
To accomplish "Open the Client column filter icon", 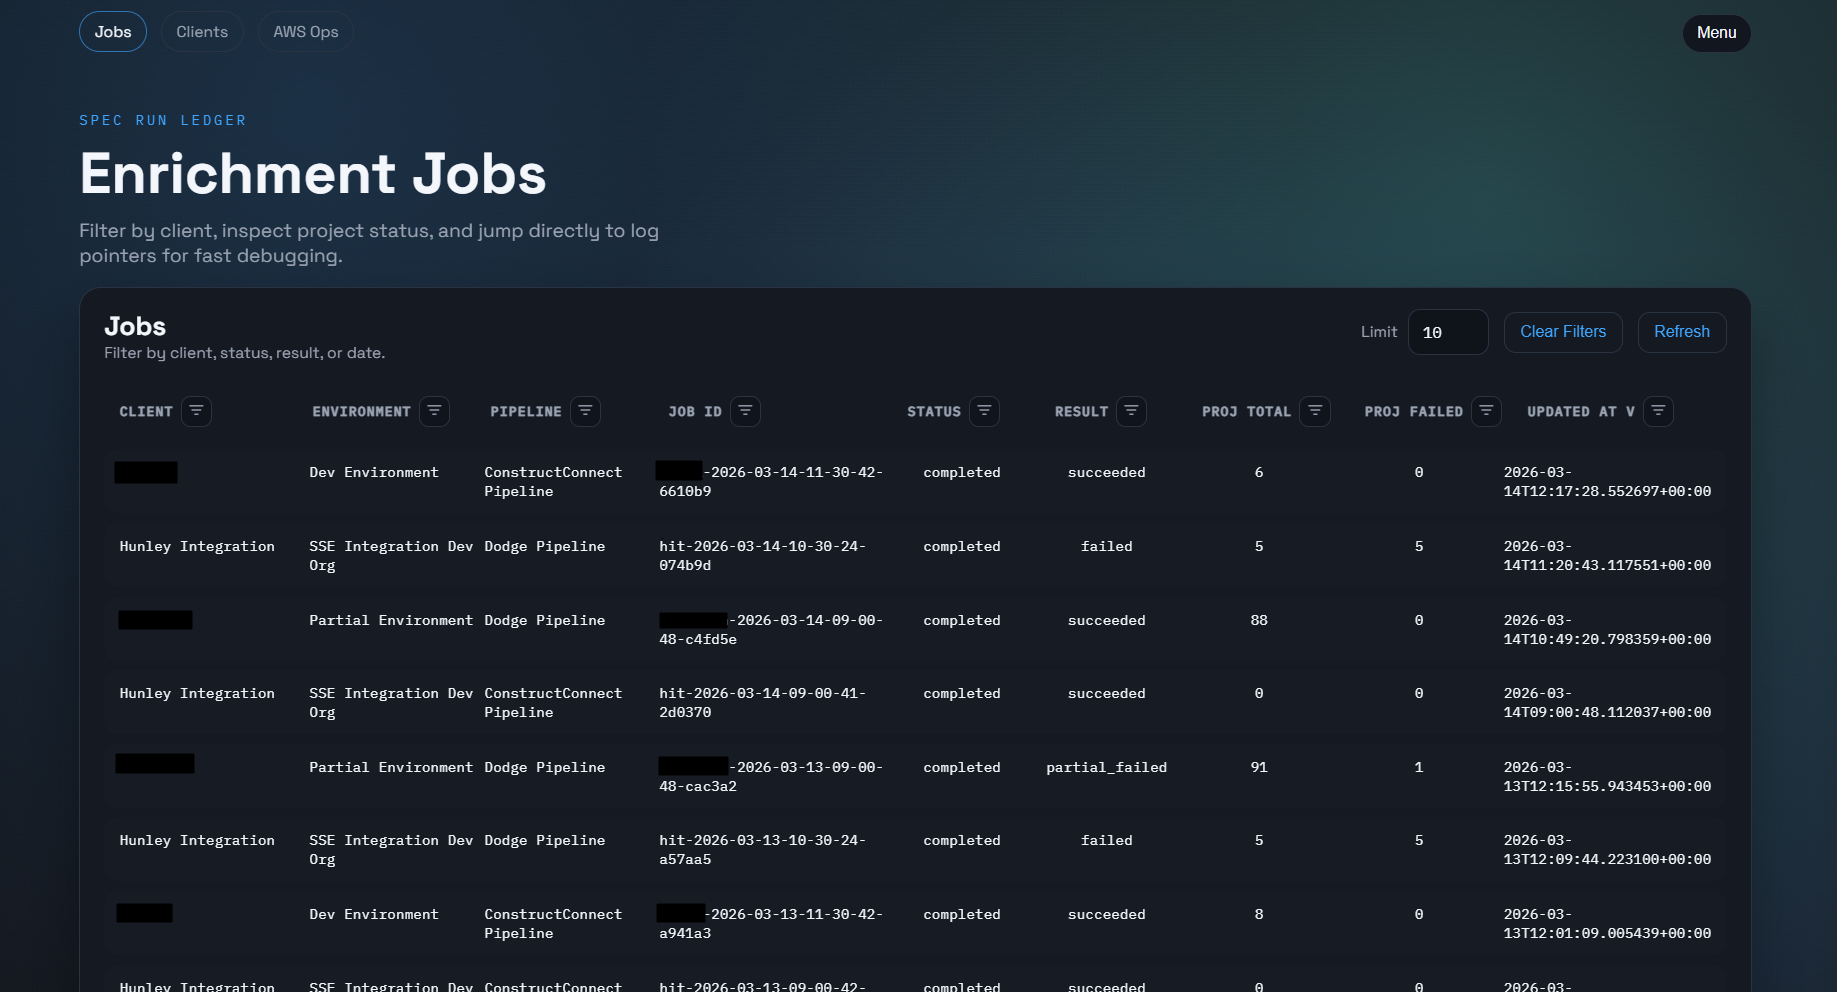I will pyautogui.click(x=196, y=411).
